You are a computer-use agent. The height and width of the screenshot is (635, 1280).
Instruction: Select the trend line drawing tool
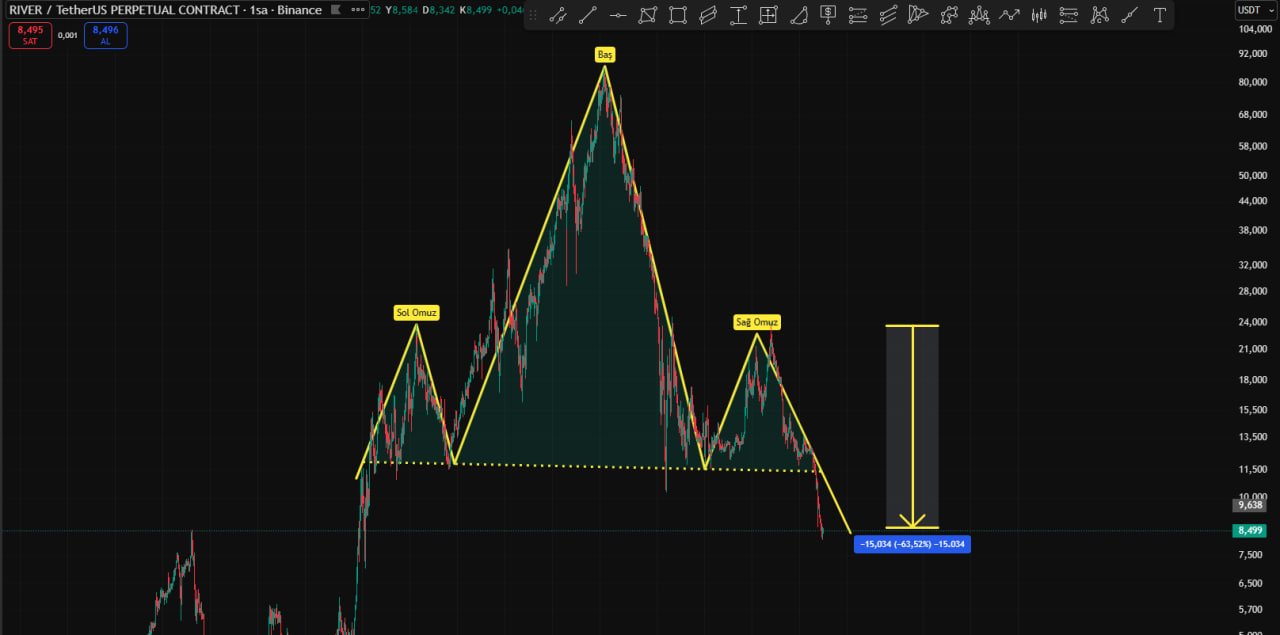(x=588, y=15)
